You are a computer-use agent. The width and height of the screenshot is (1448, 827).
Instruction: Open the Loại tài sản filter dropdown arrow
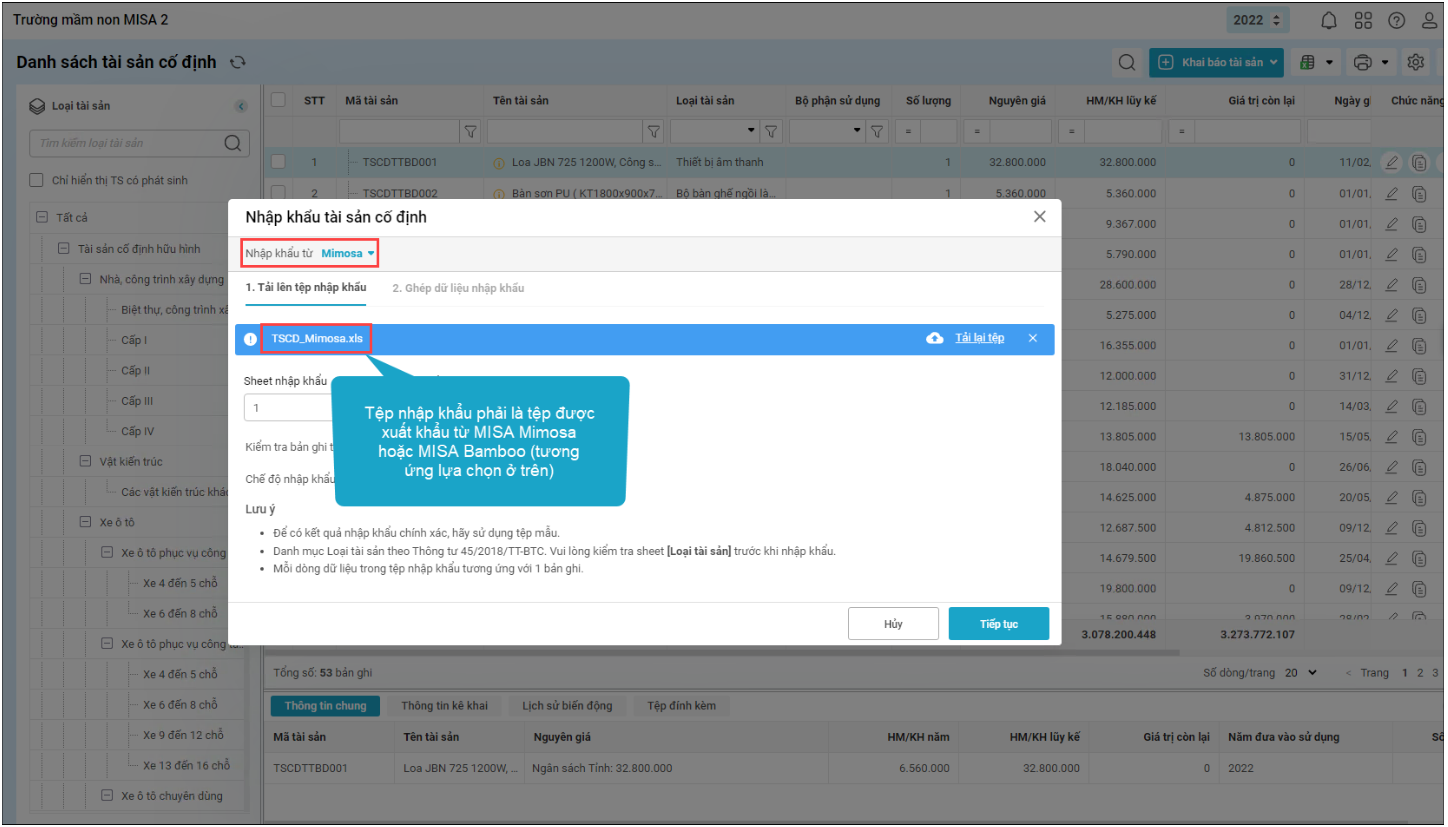click(752, 131)
